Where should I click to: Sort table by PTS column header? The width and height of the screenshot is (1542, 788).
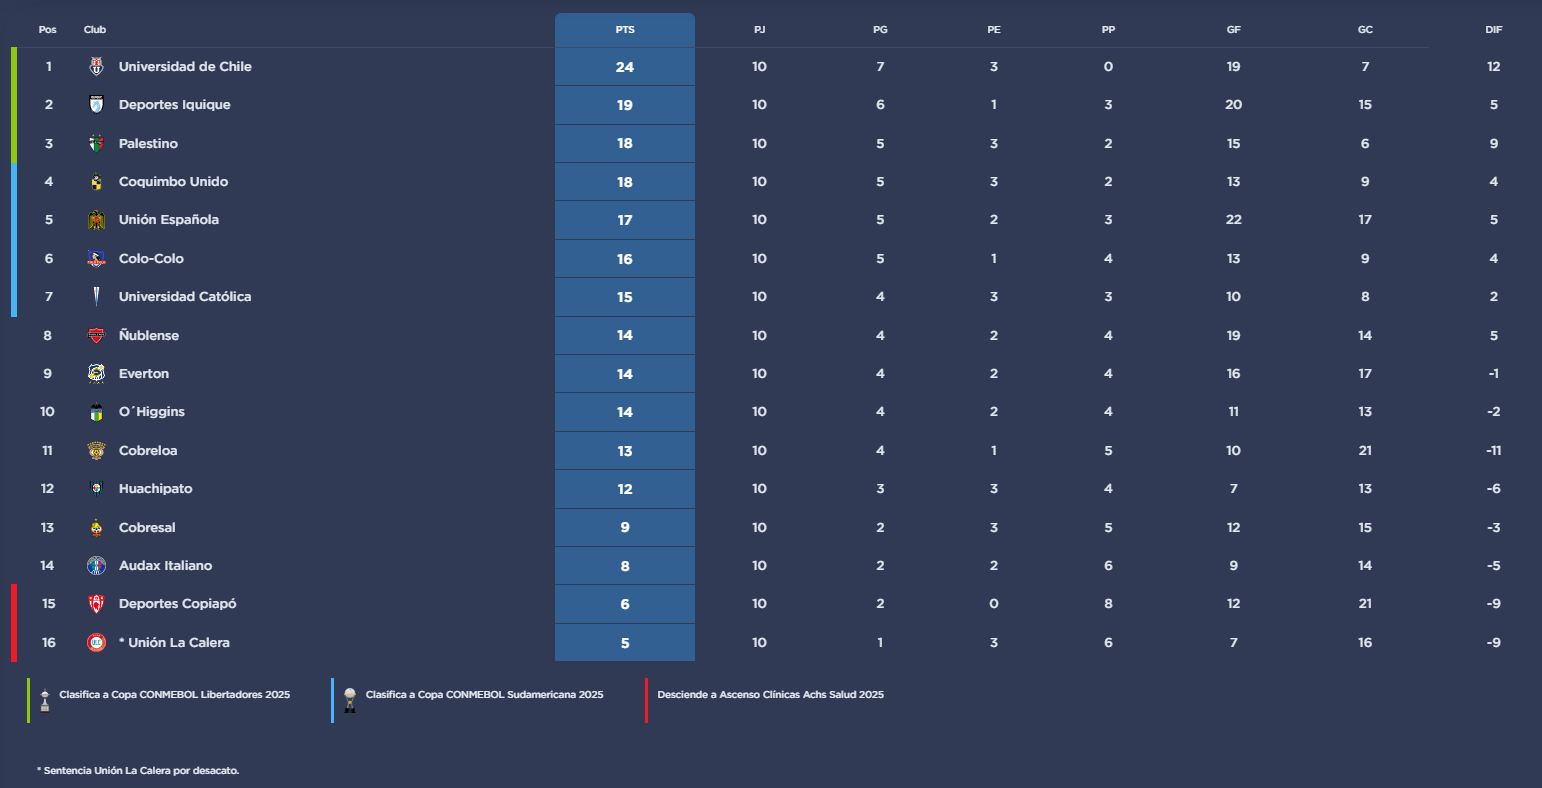tap(625, 30)
